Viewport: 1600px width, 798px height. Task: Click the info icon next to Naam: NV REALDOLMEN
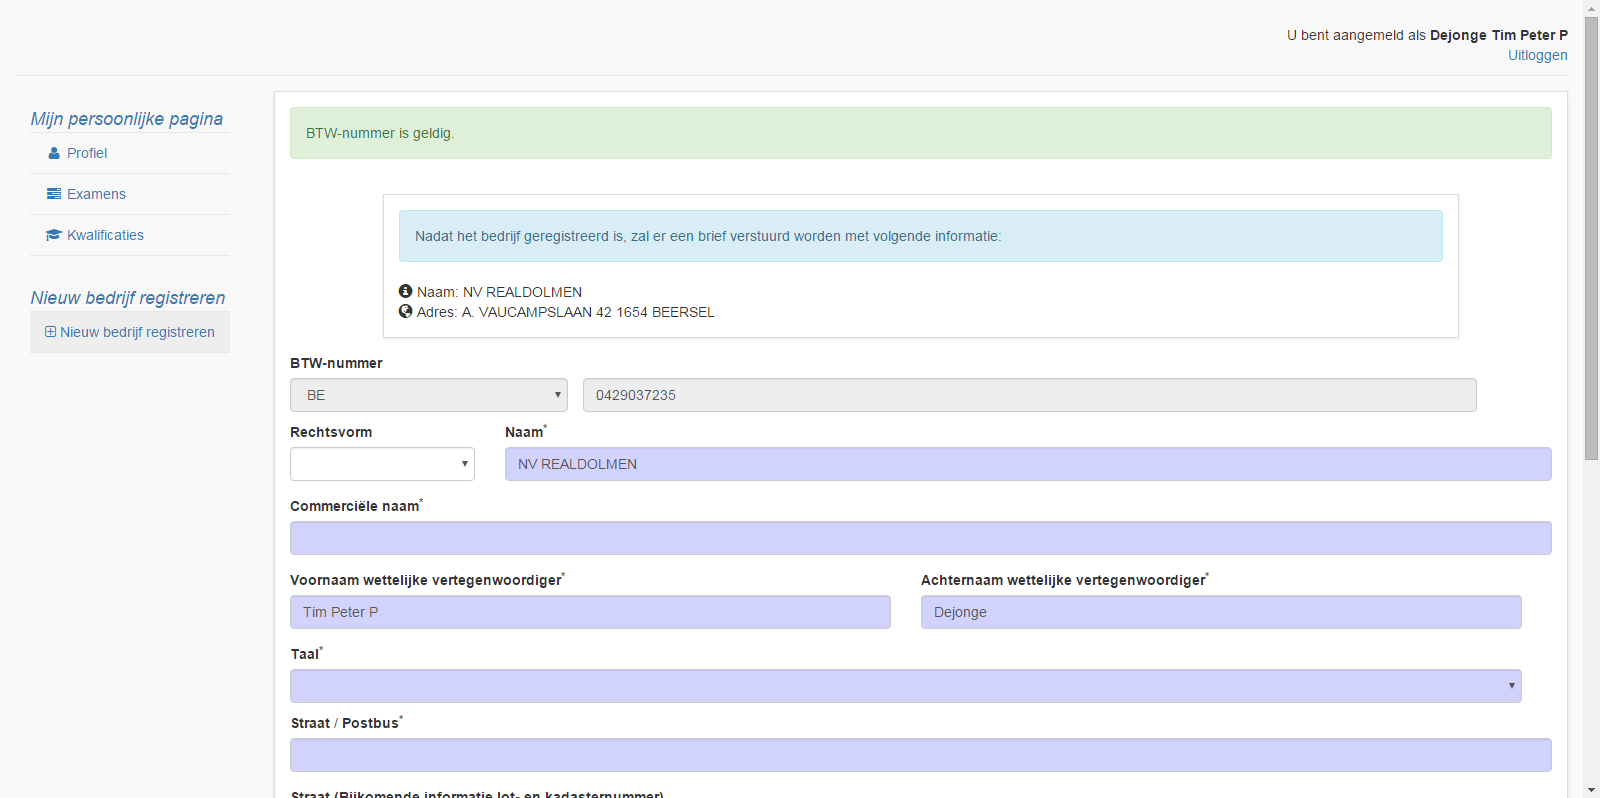pos(405,291)
